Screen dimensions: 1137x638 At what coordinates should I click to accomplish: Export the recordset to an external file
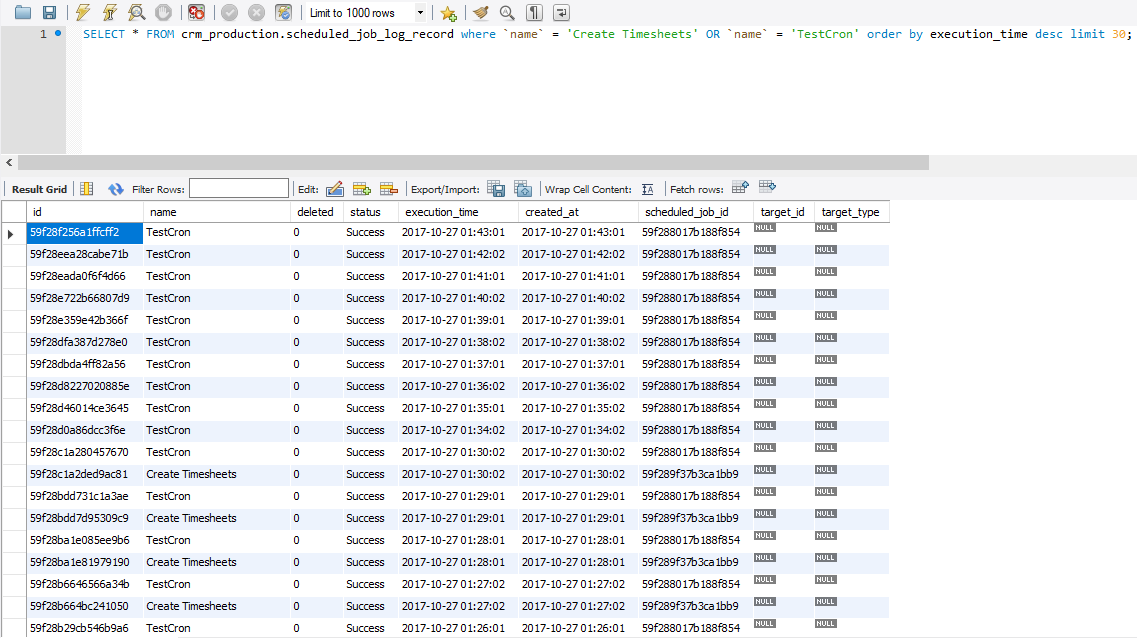(495, 188)
